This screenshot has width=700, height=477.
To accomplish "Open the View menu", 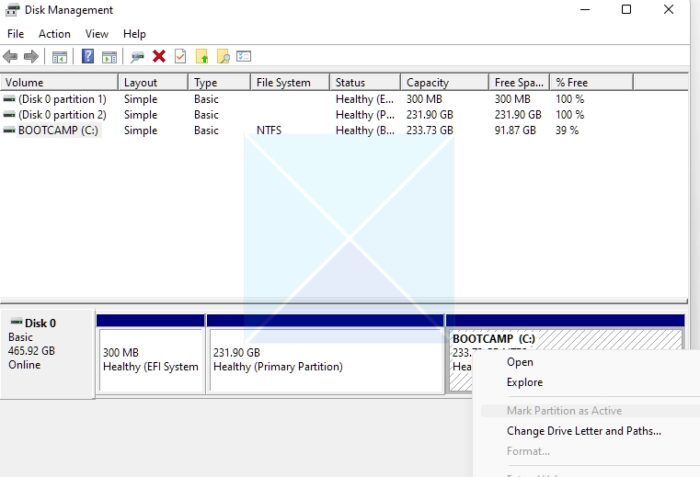I will (x=97, y=34).
